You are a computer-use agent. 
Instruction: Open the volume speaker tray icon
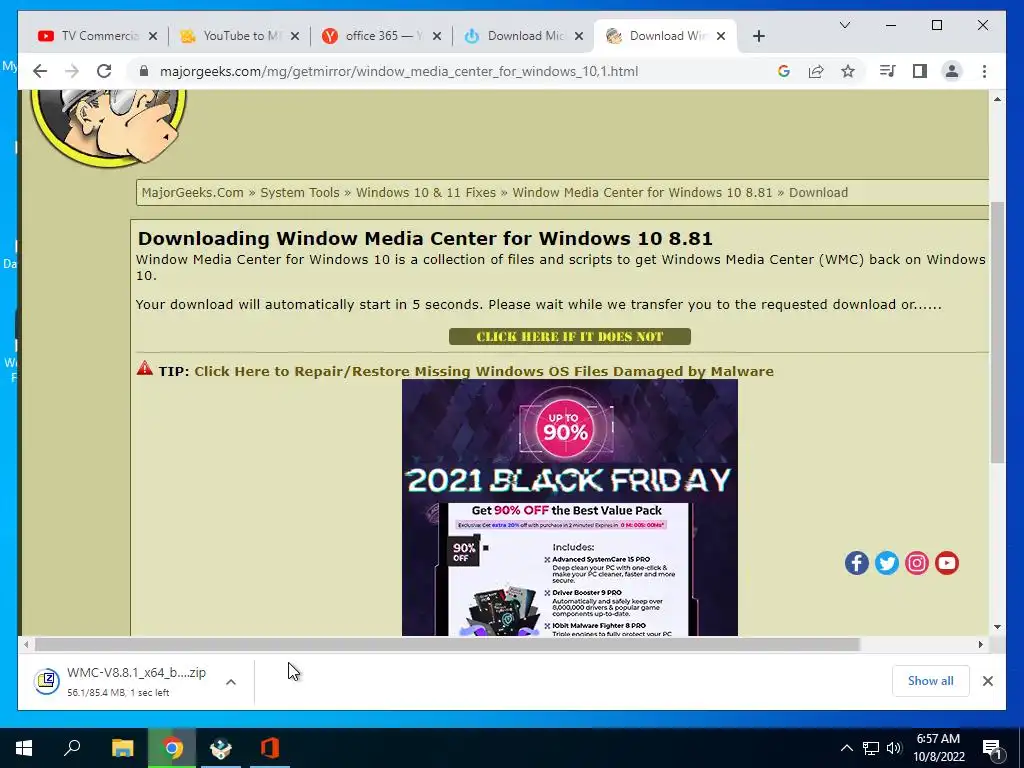[894, 748]
